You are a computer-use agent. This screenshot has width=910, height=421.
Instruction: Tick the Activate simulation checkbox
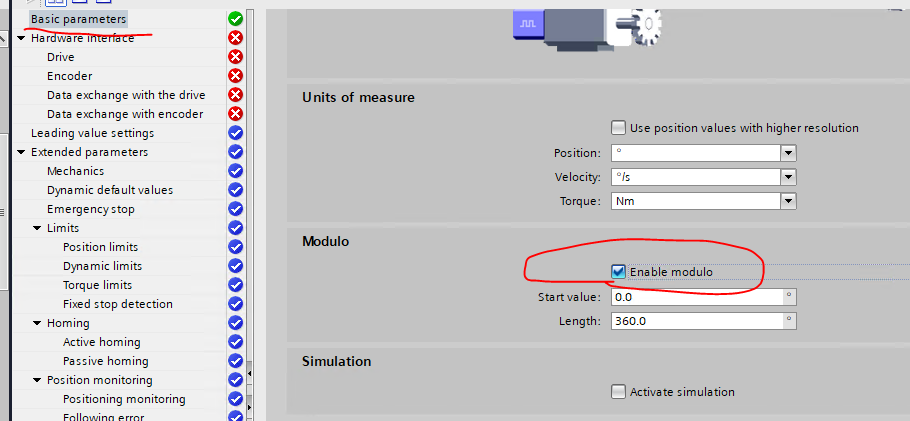pos(618,392)
